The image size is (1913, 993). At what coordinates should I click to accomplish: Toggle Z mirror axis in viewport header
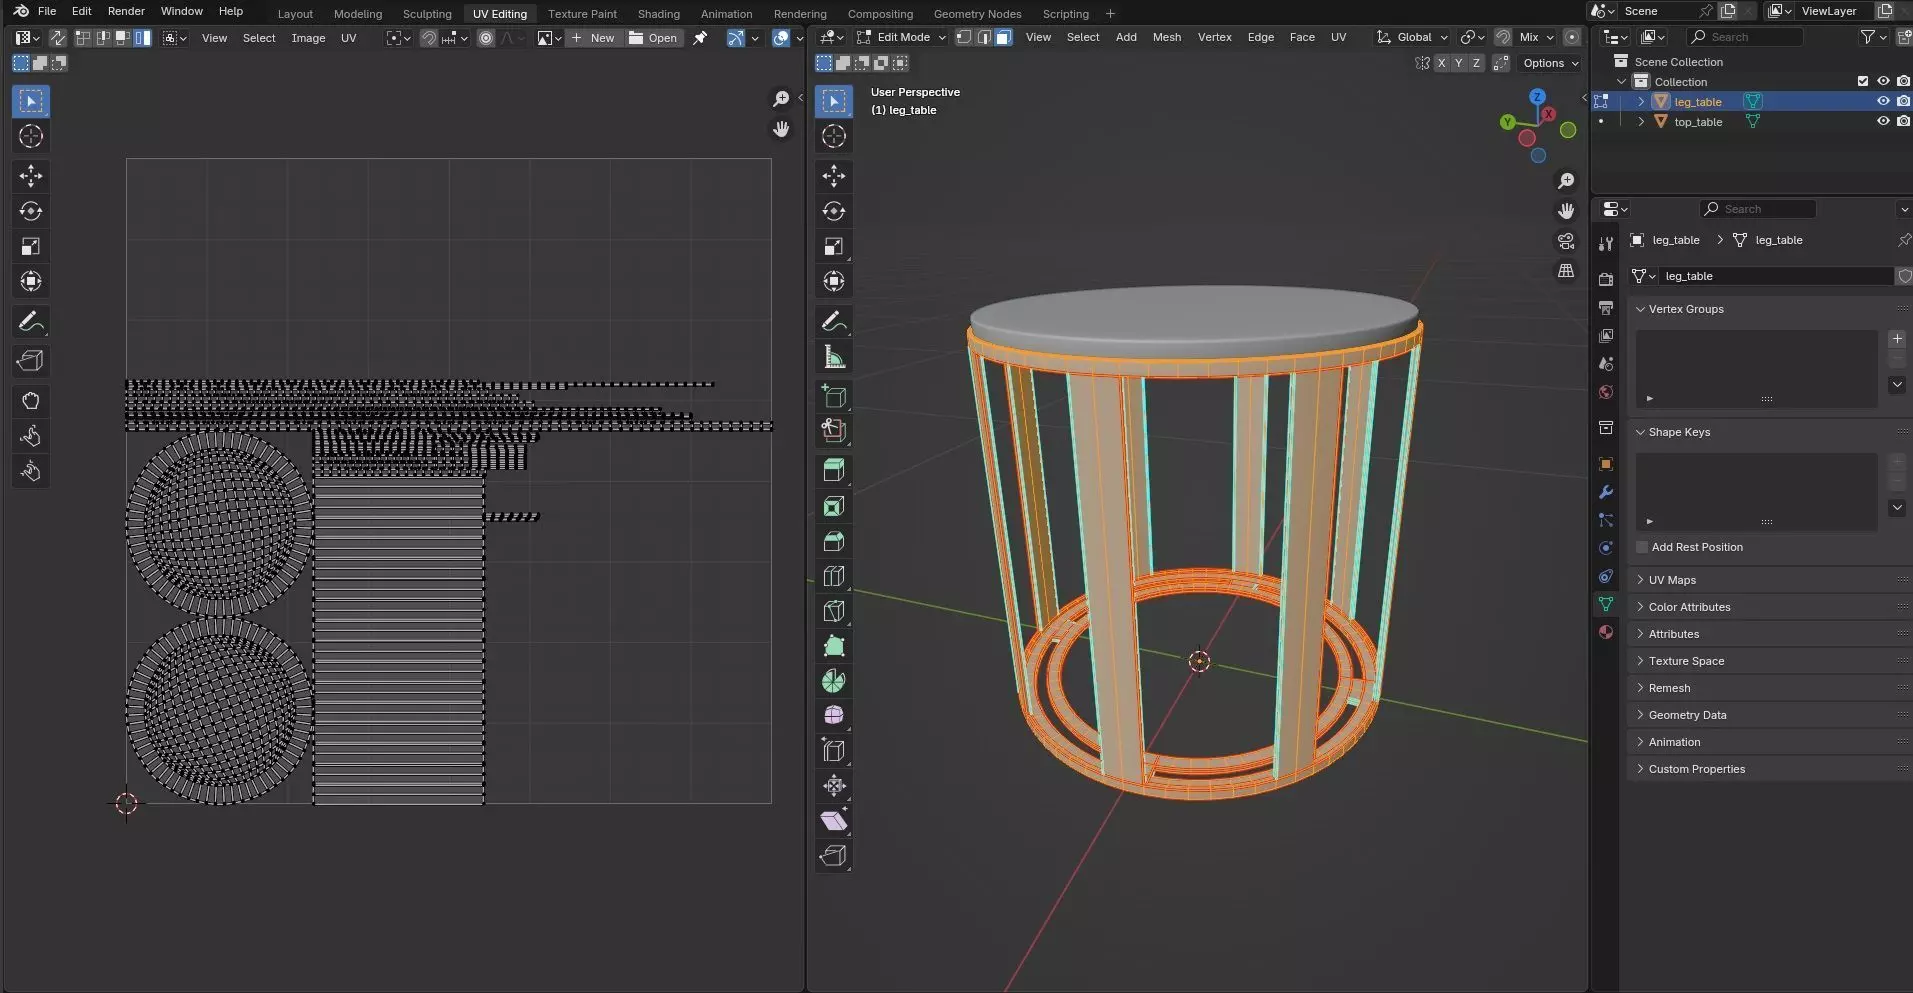1476,63
